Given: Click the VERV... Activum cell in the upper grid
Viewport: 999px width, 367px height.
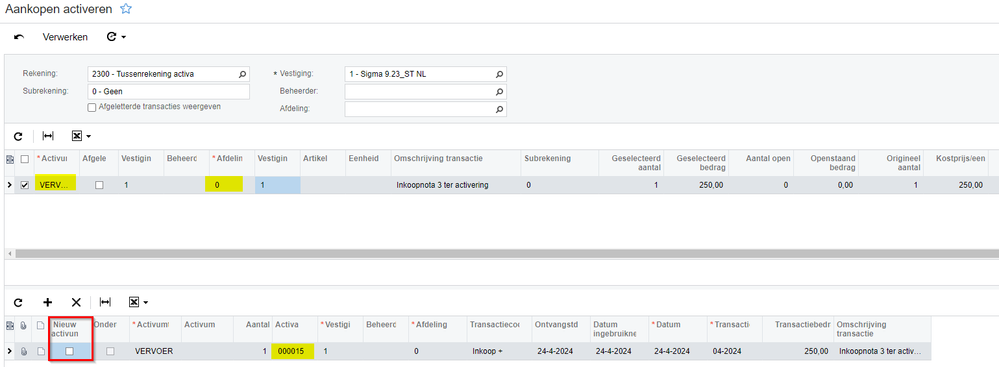Looking at the screenshot, I should coord(55,185).
